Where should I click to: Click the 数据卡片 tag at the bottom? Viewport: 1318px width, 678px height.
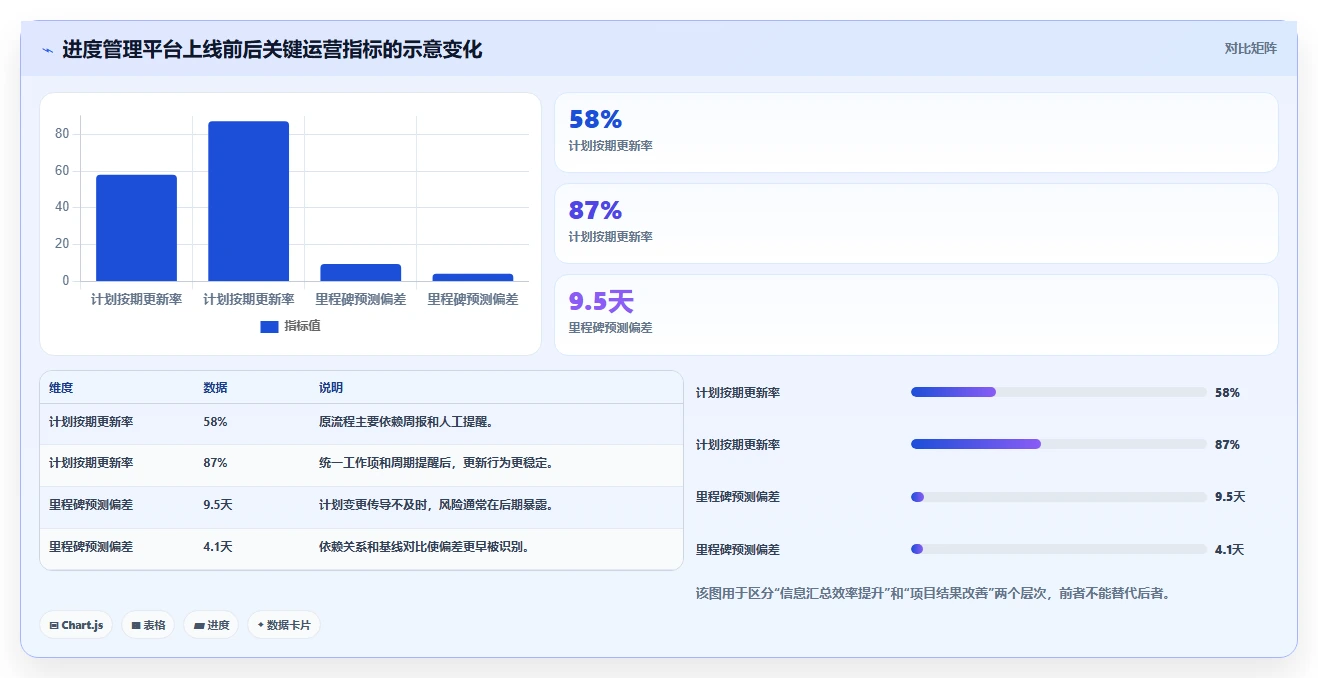click(x=284, y=625)
